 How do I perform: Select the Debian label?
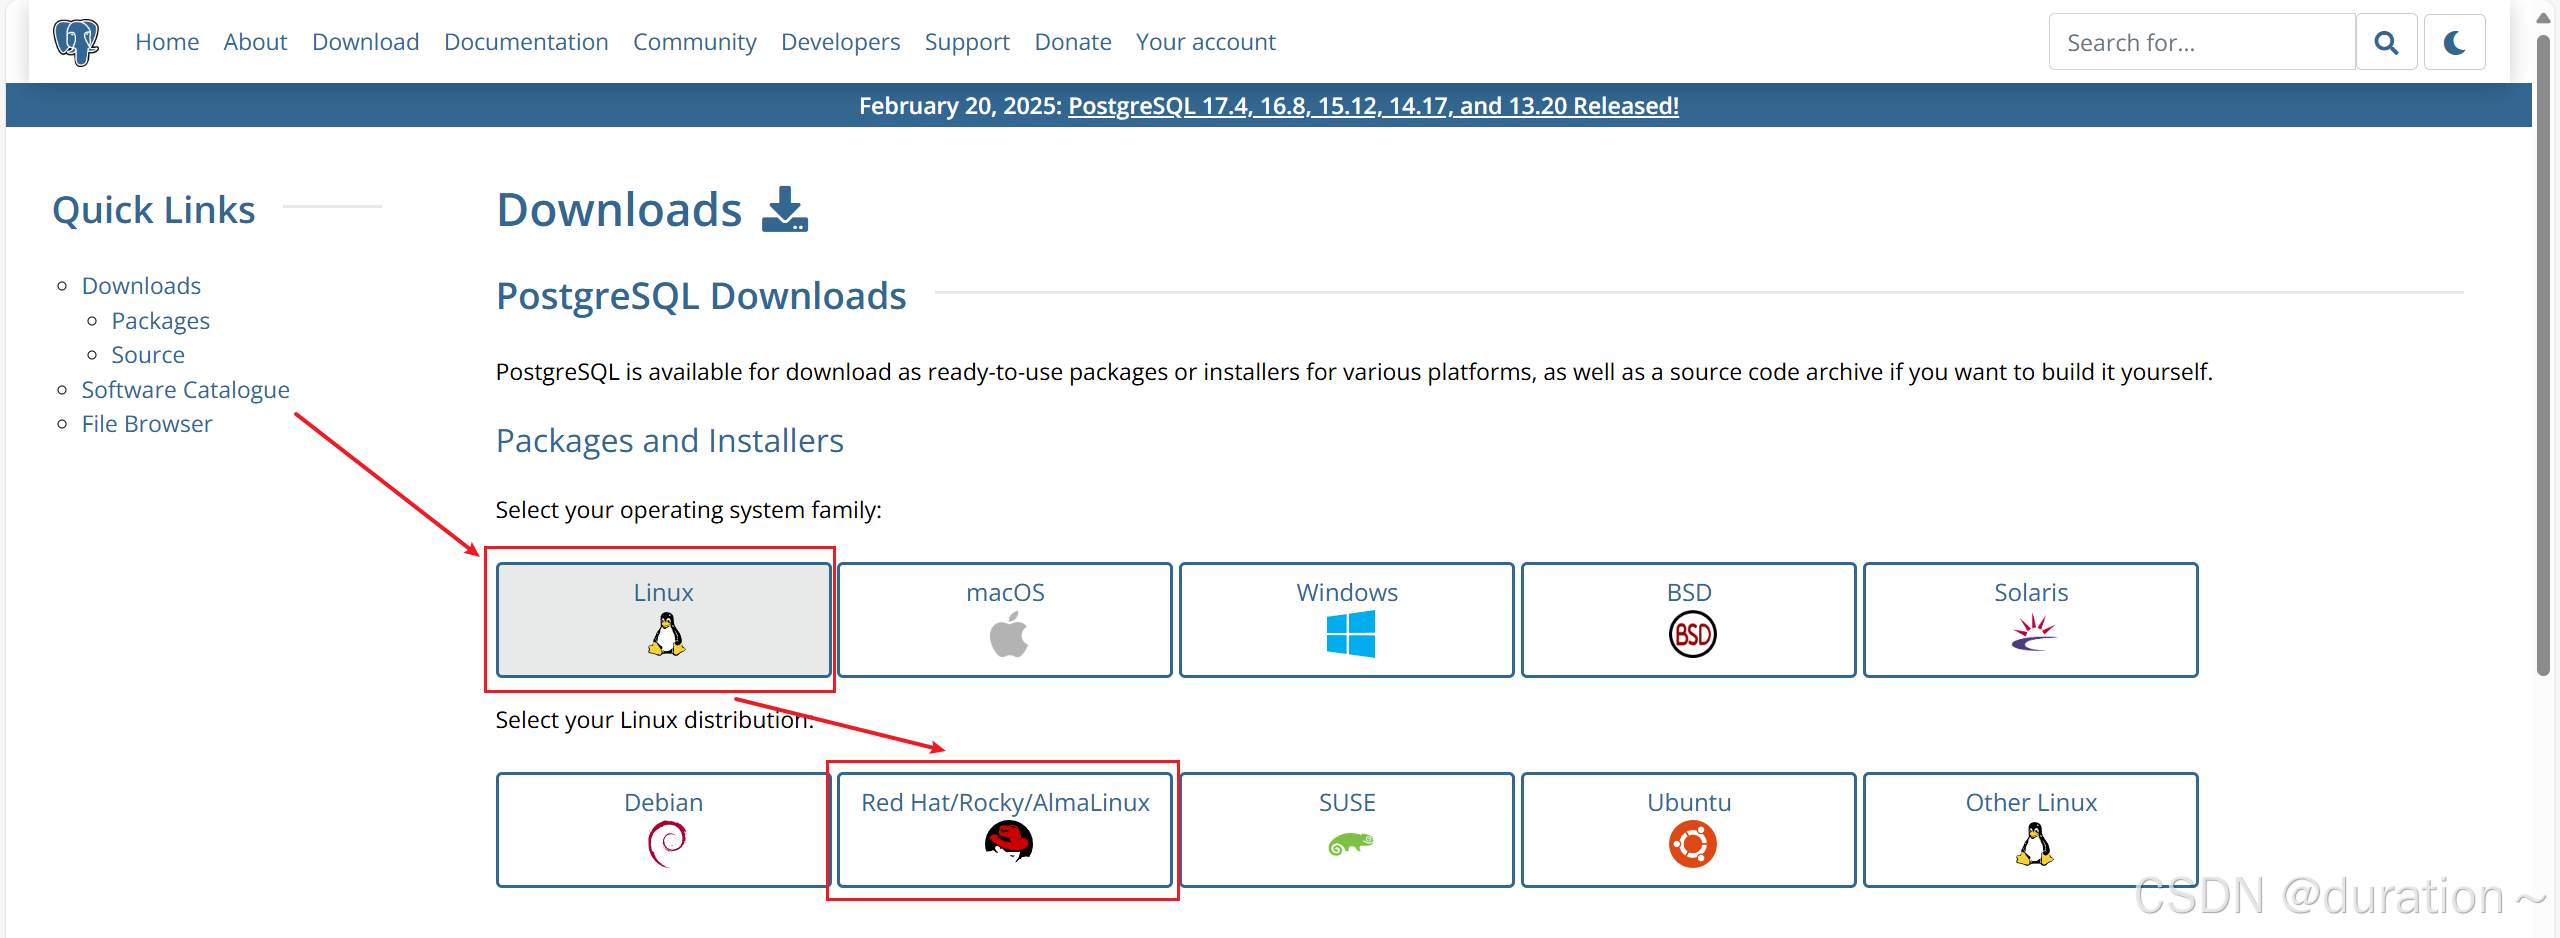(663, 802)
